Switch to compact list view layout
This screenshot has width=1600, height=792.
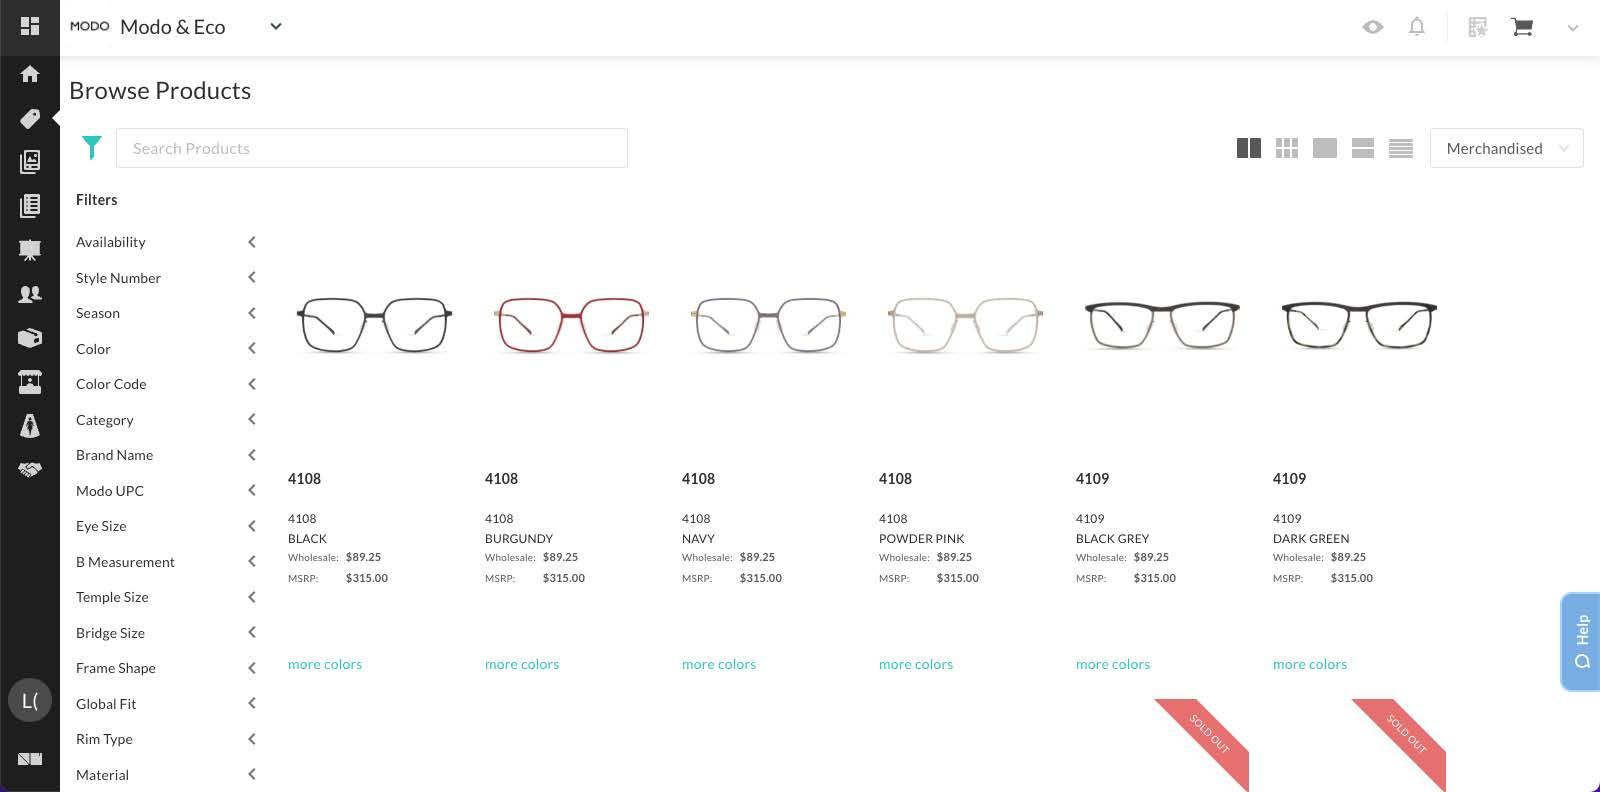click(x=1401, y=148)
